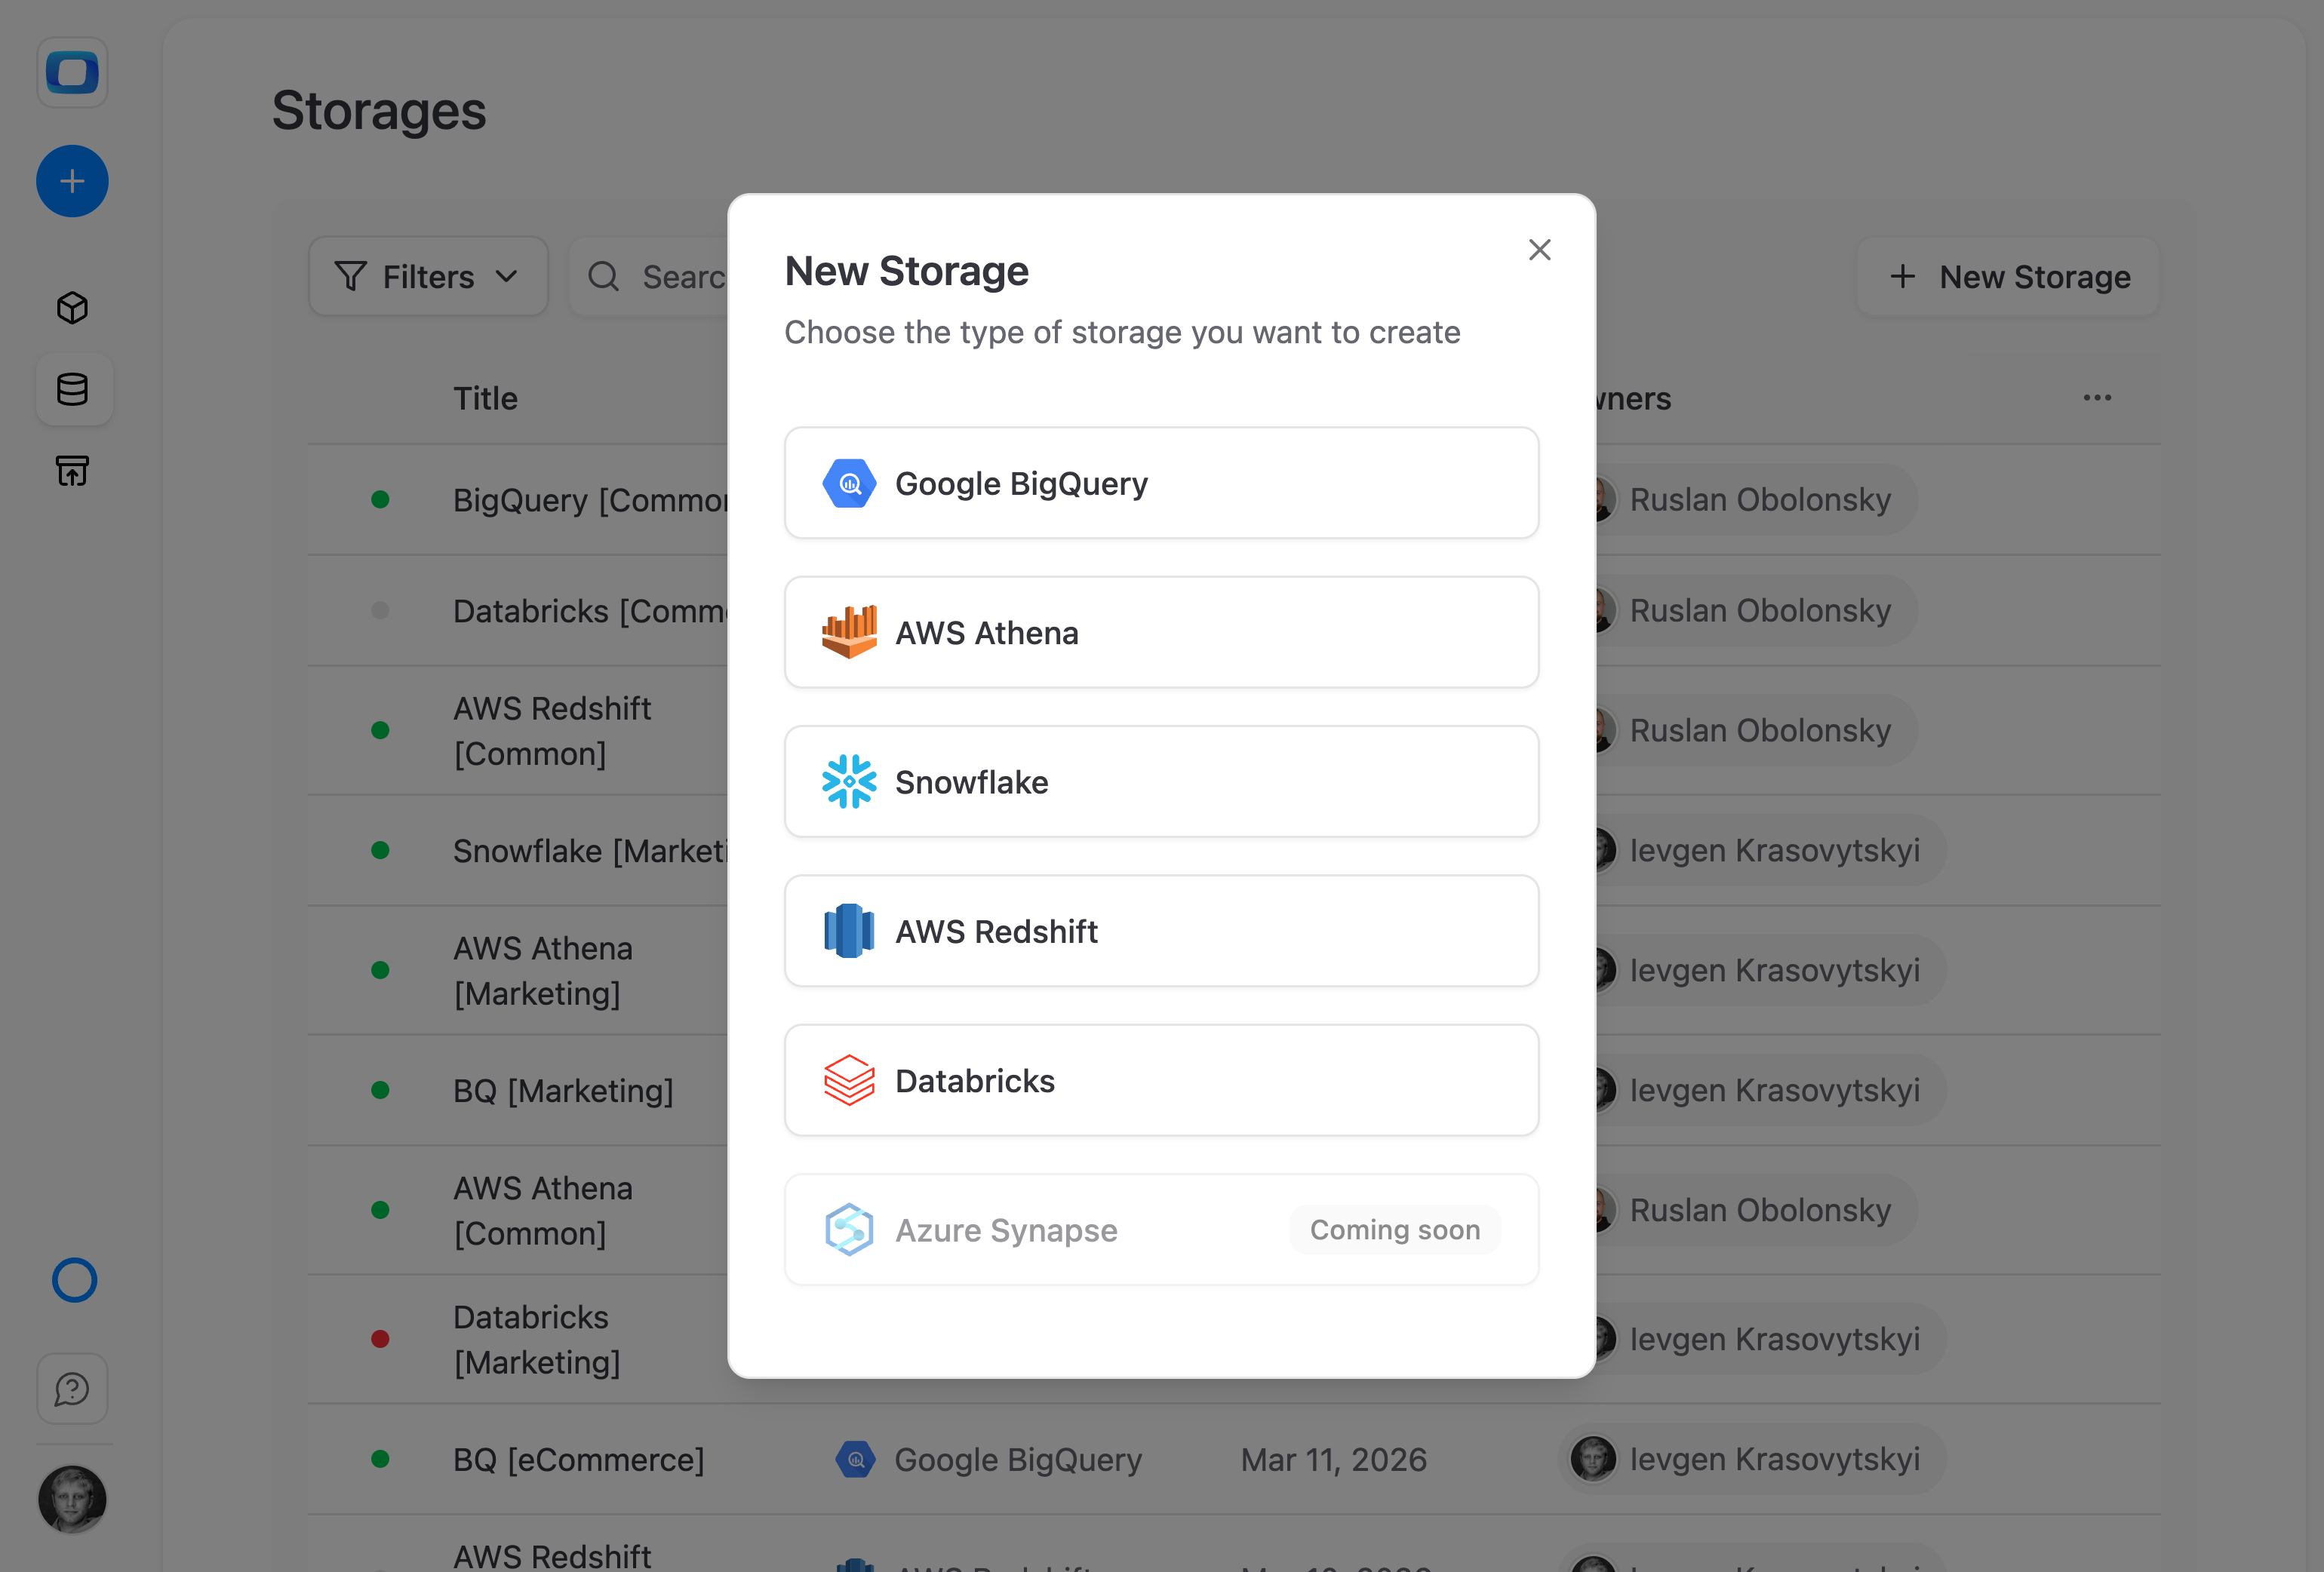Choose Google BigQuery storage type
Screen dimensions: 2324x1572
[1161, 483]
